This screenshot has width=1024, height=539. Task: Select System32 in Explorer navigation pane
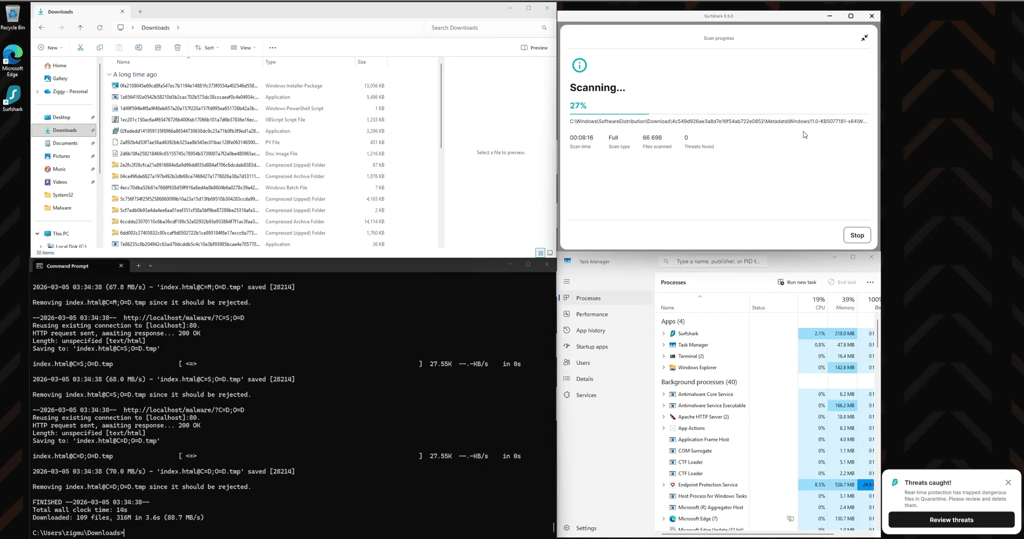[62, 195]
